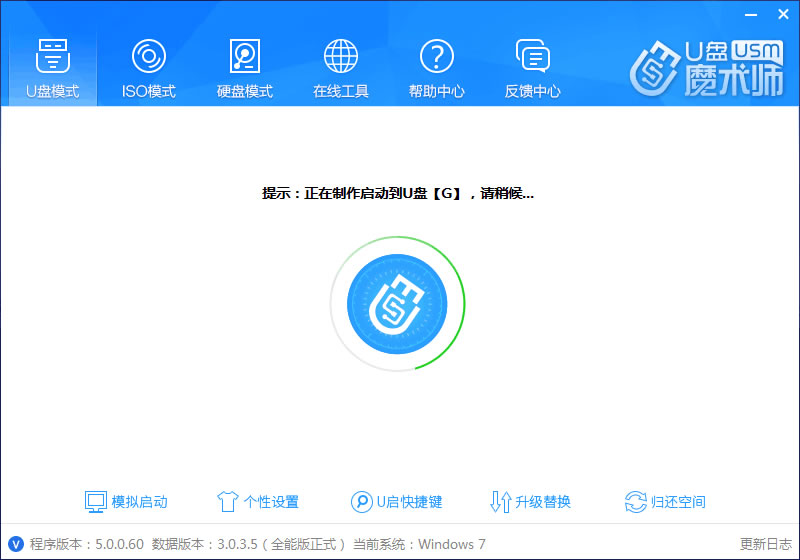Click the blue V badge in status bar

tap(14, 544)
